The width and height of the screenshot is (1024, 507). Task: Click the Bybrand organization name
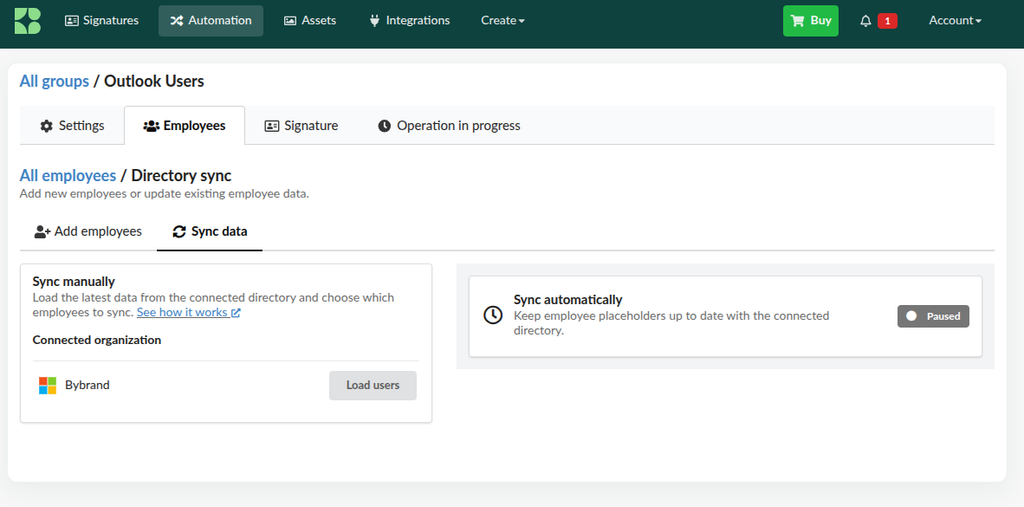pos(87,385)
